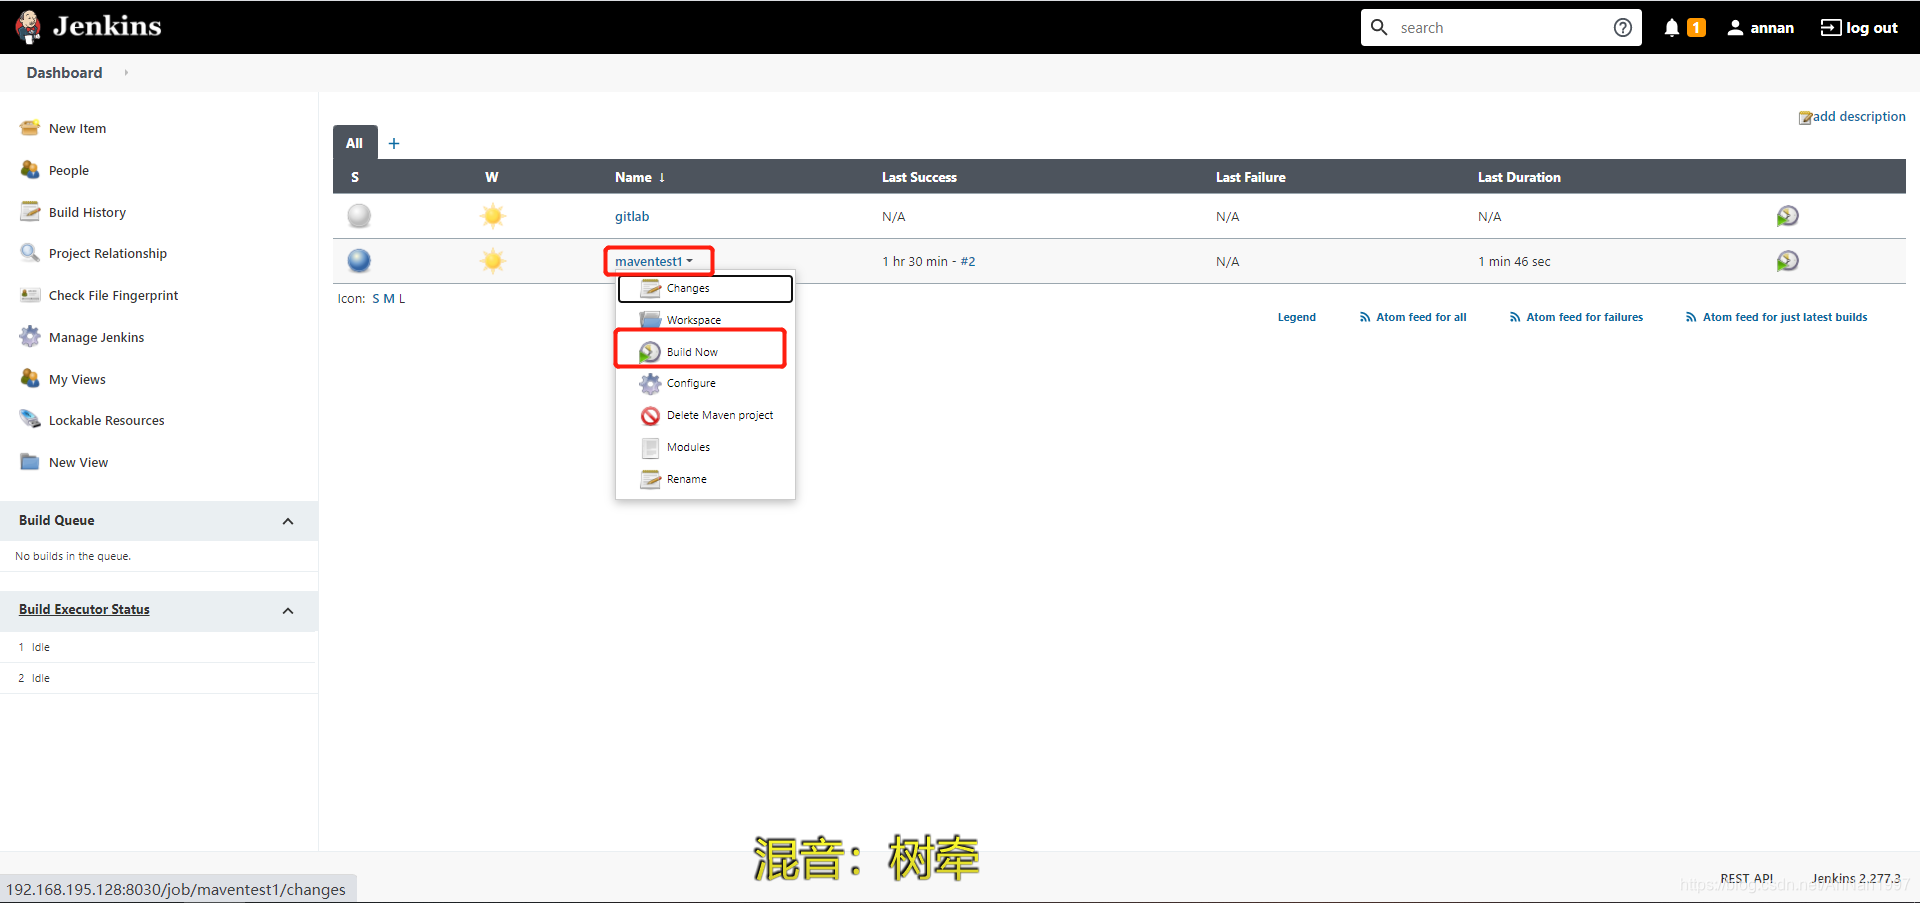1920x903 pixels.
Task: Focus the search input field
Action: click(x=1500, y=28)
